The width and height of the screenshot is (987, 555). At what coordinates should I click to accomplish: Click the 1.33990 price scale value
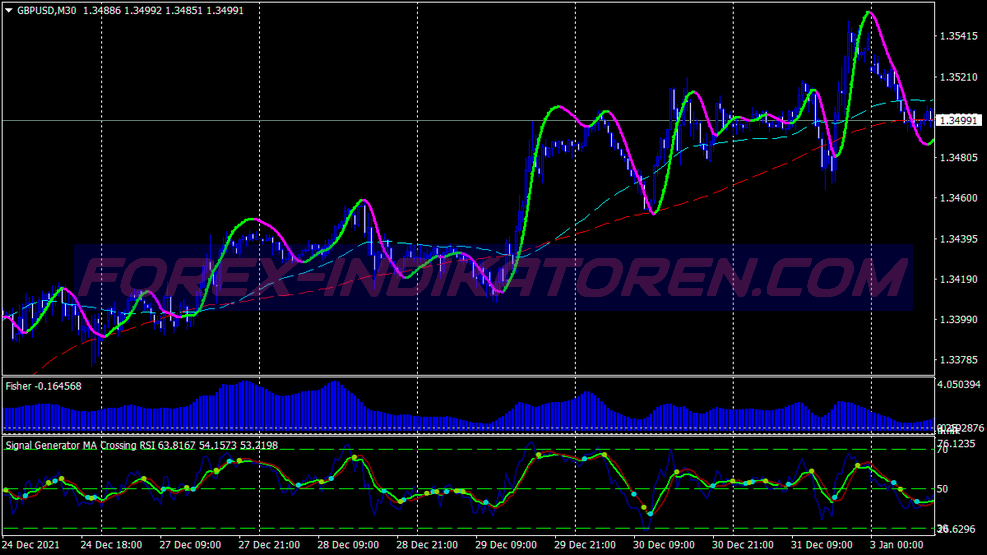(959, 320)
